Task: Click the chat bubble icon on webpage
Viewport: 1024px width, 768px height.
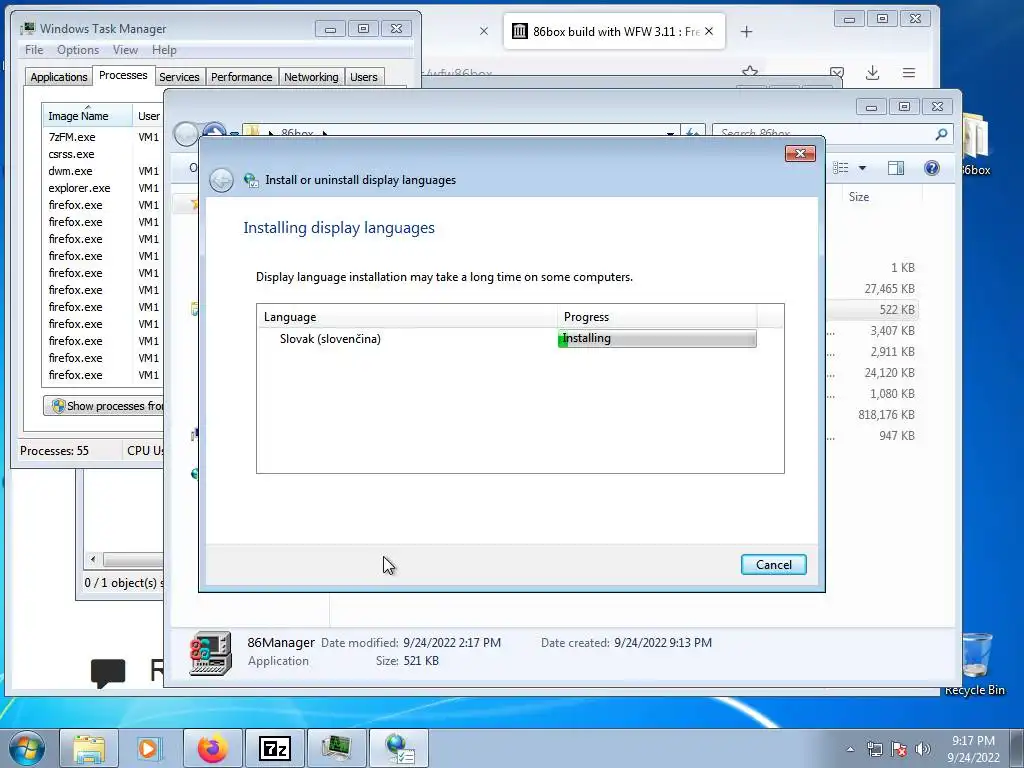Action: (x=108, y=673)
